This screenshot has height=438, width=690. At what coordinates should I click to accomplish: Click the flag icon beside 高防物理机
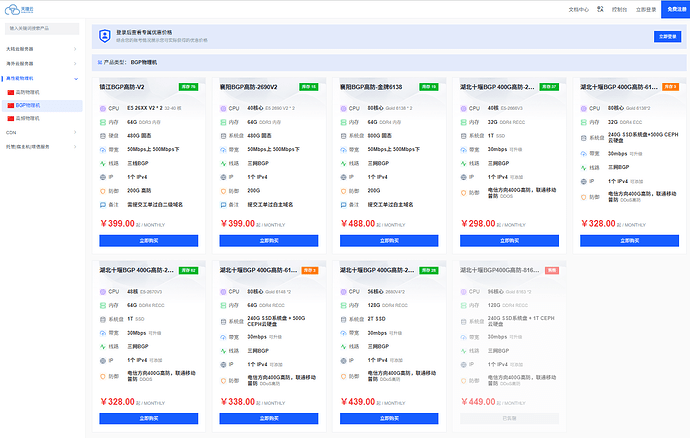click(x=11, y=92)
